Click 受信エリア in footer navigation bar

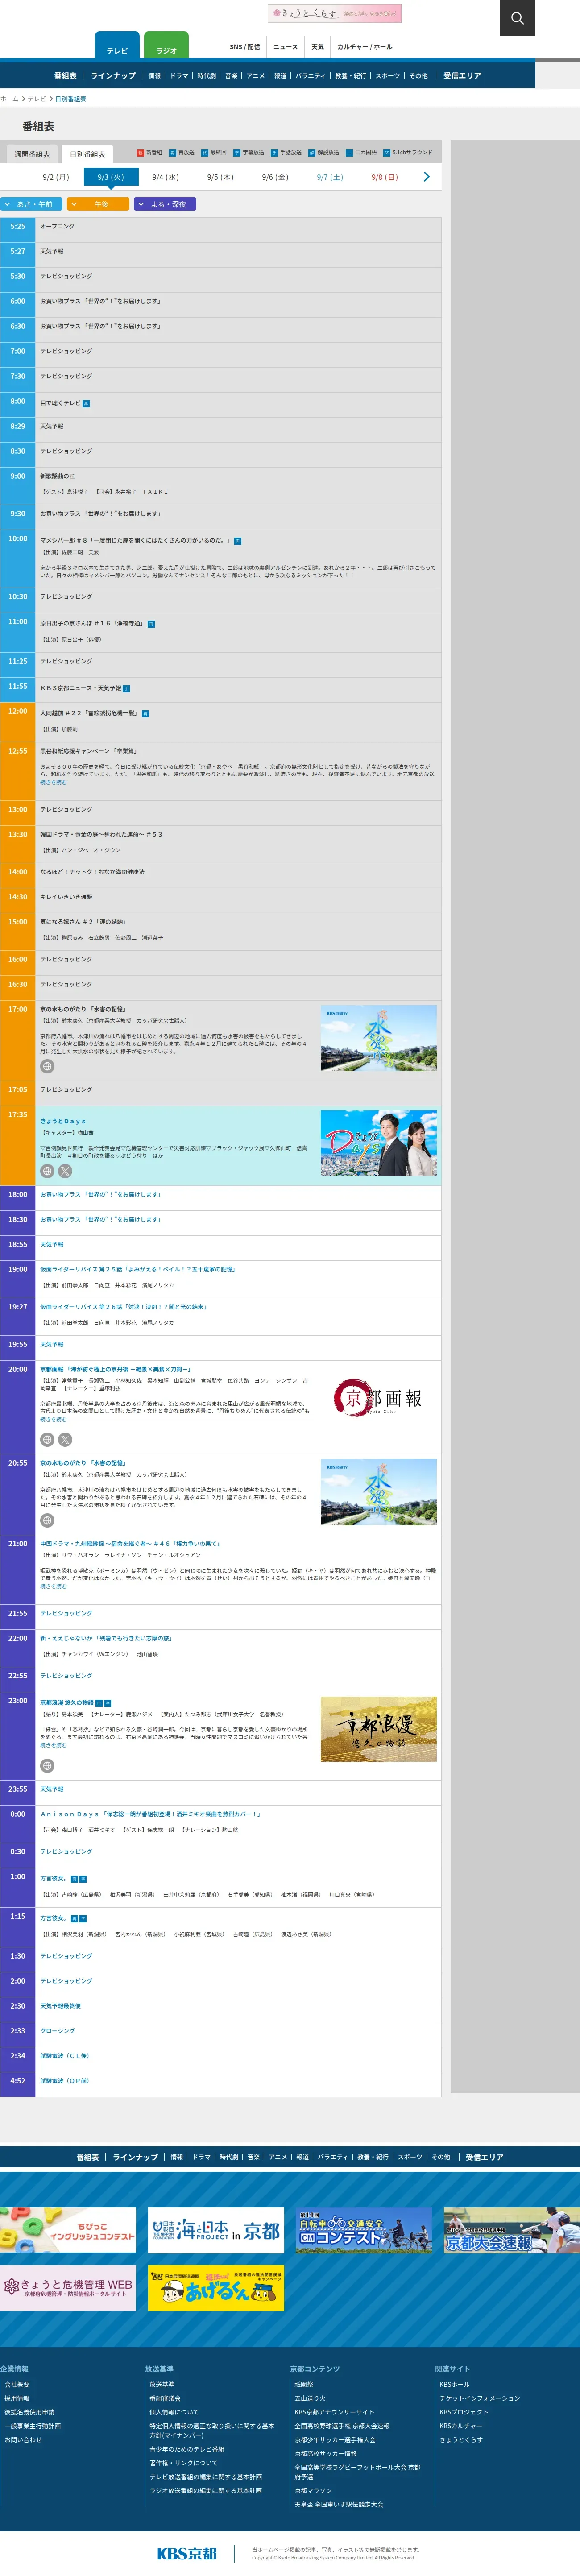coord(484,2157)
